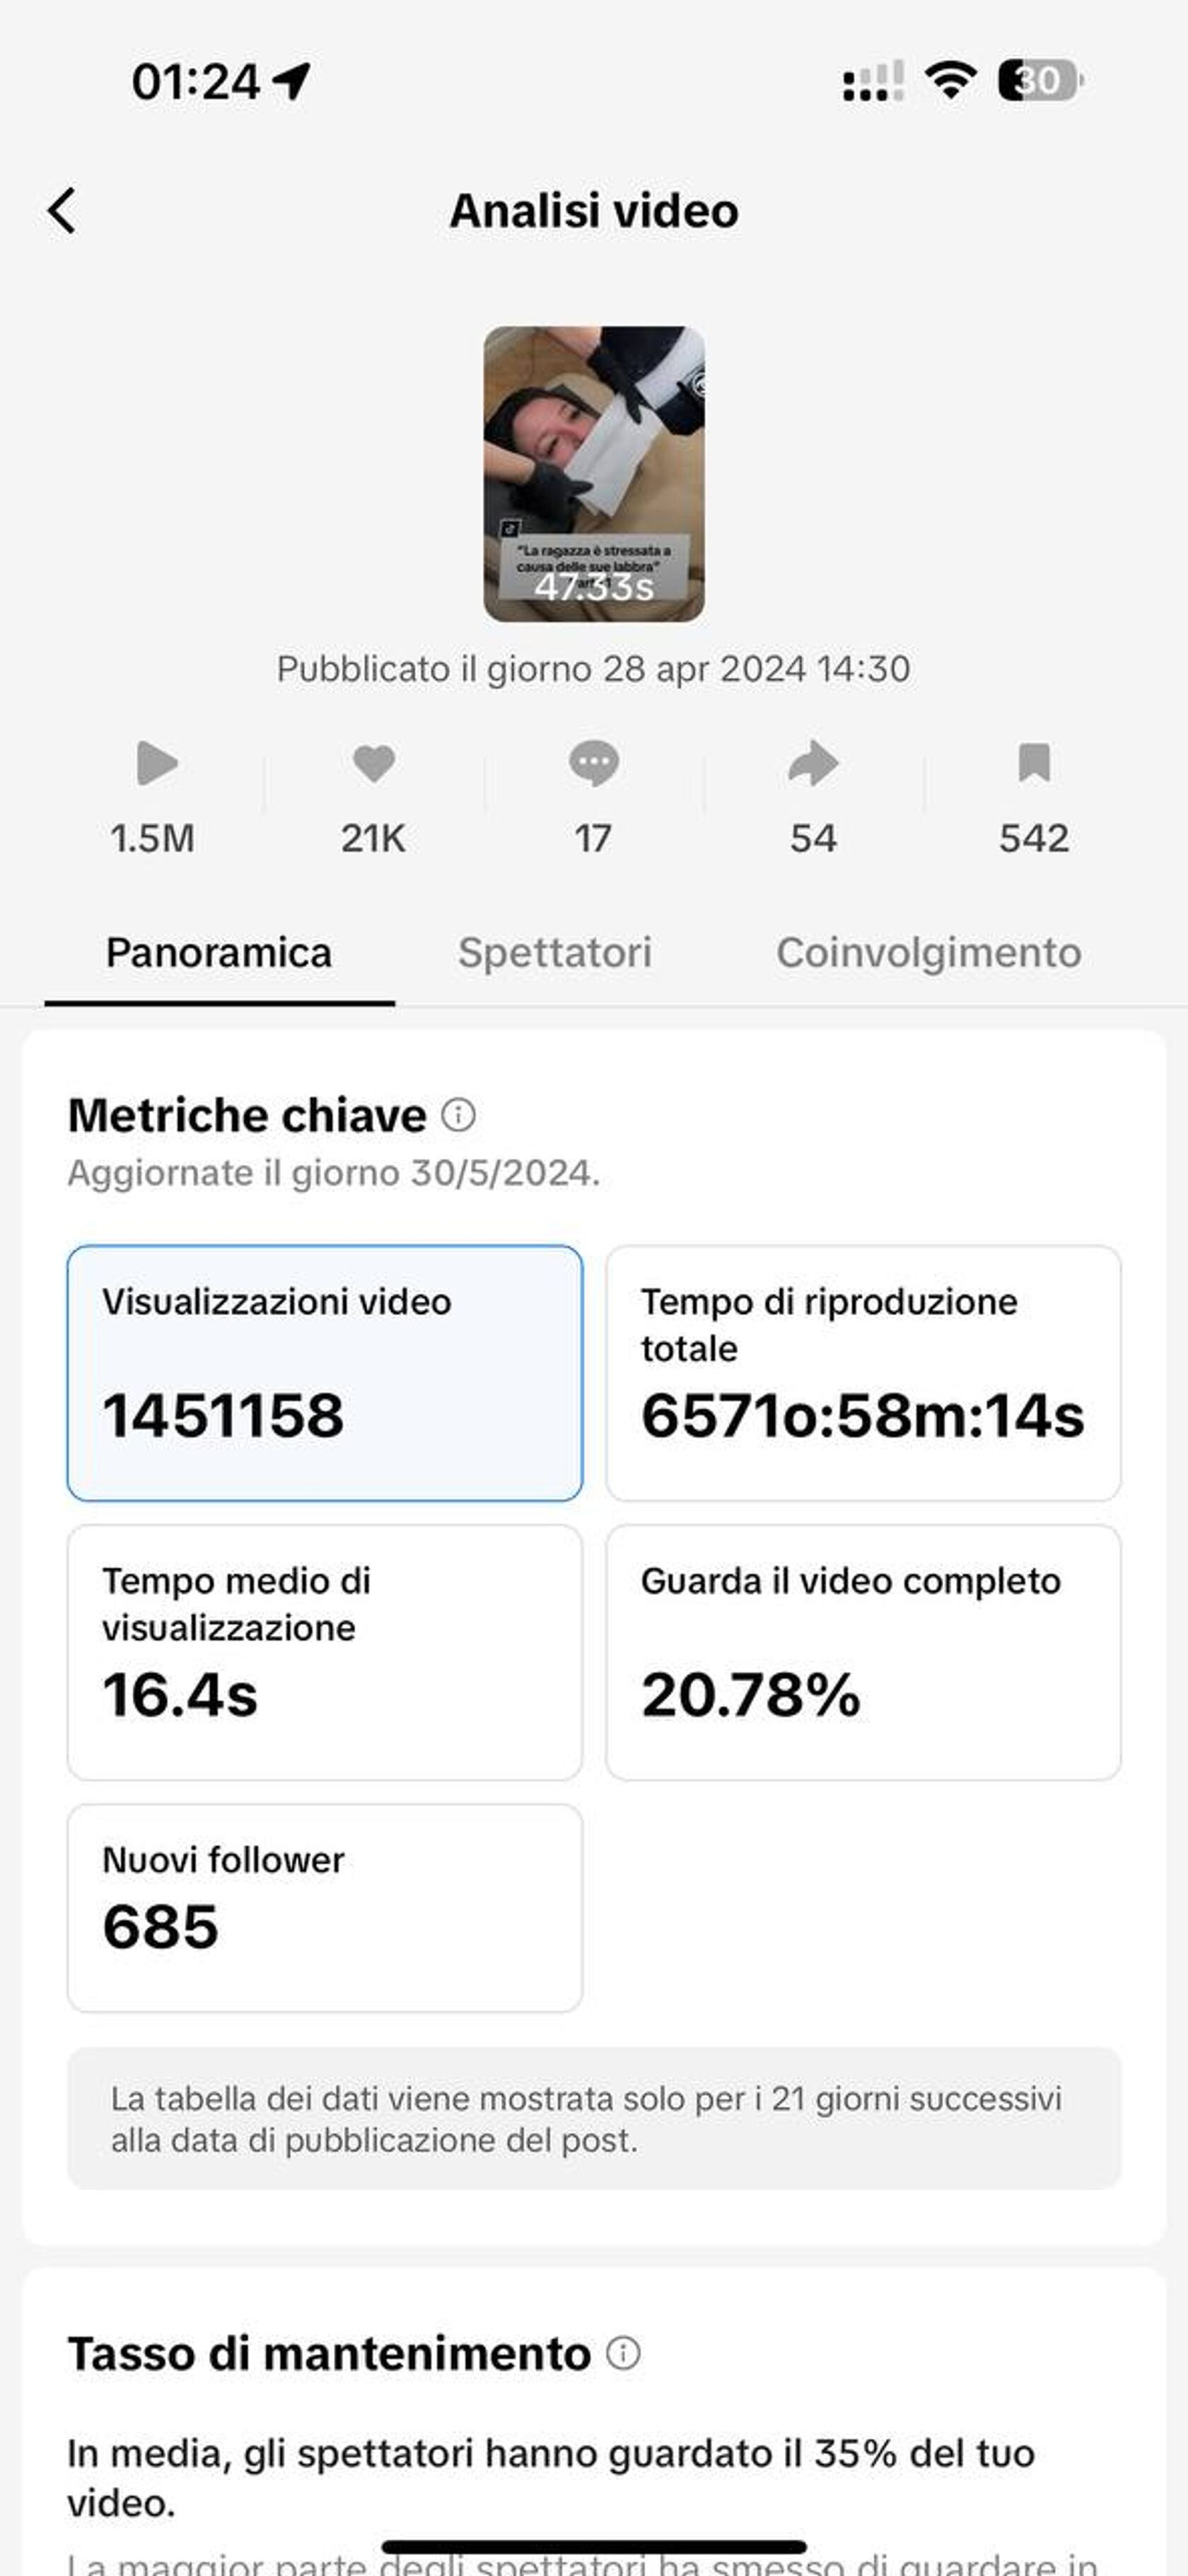Image resolution: width=1188 pixels, height=2576 pixels.
Task: Tap the share arrow icon
Action: click(813, 764)
